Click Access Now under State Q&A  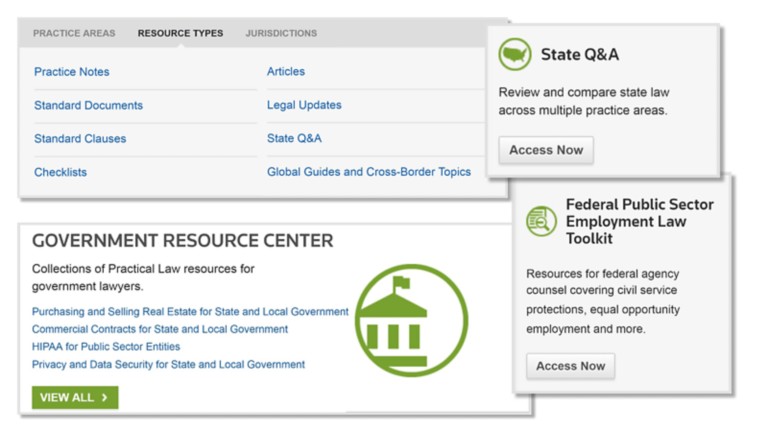546,150
